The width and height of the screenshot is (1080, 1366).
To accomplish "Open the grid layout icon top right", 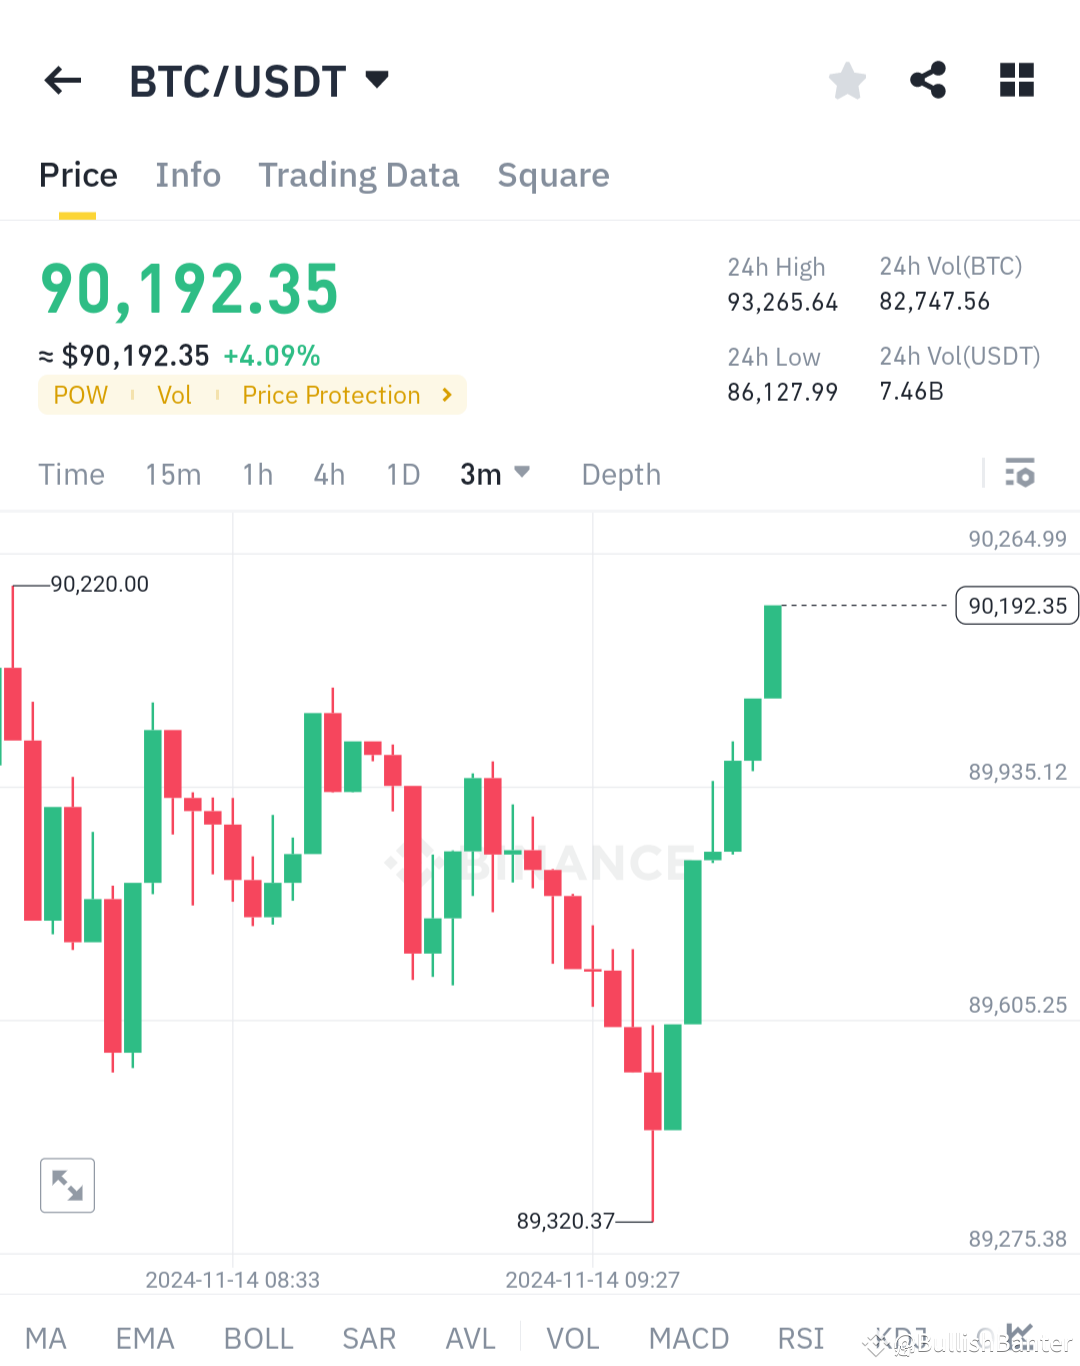I will (x=1016, y=80).
